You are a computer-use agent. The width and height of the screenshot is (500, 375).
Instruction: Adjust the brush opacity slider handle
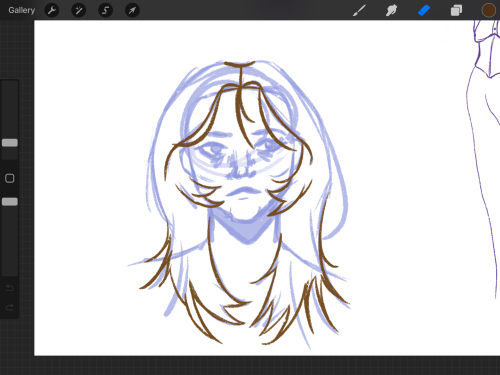(x=10, y=201)
